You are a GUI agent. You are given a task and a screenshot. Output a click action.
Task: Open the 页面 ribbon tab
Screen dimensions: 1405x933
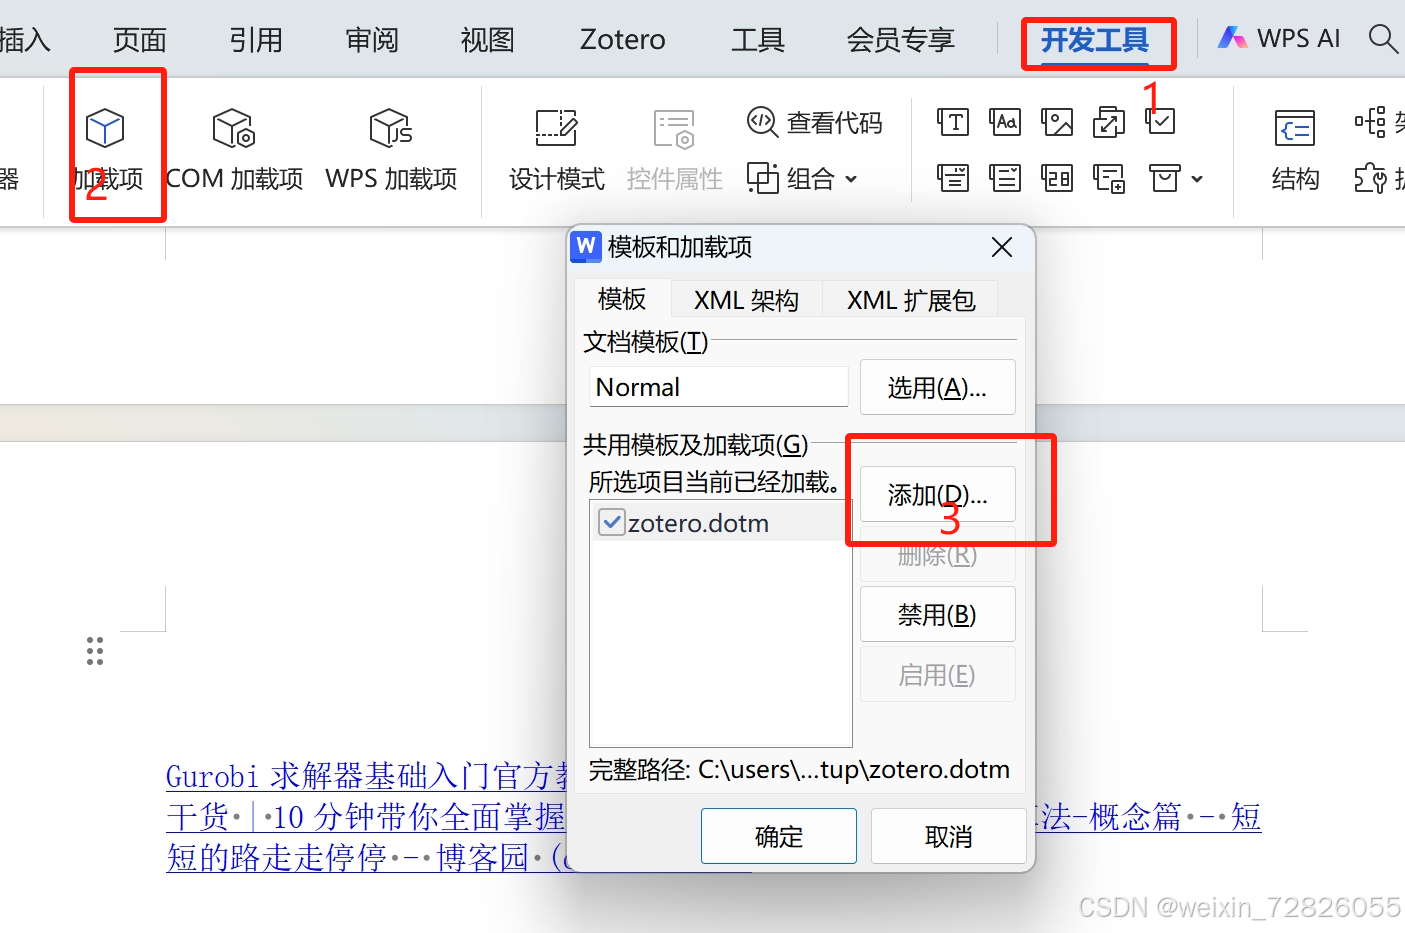pyautogui.click(x=140, y=40)
